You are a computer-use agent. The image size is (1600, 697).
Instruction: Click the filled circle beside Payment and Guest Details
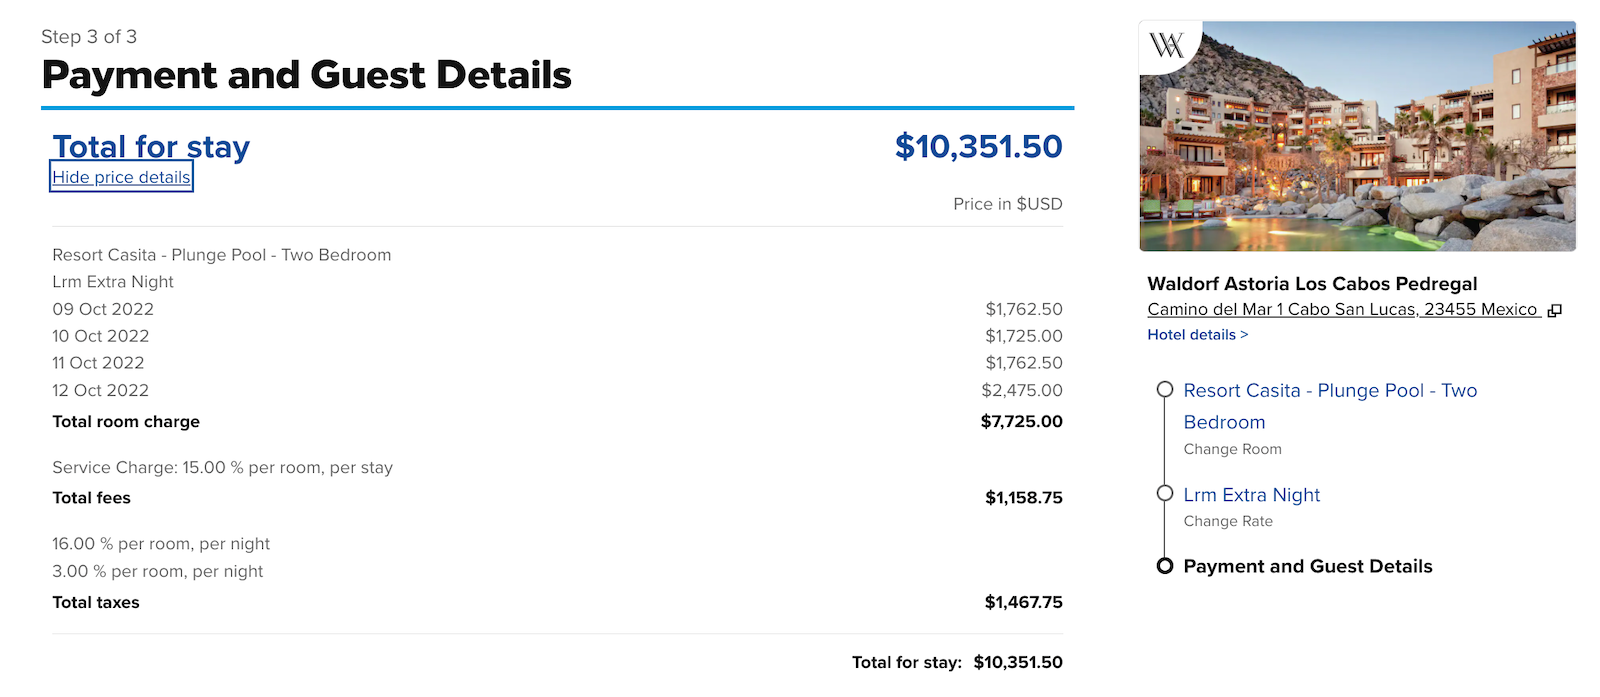coord(1164,566)
